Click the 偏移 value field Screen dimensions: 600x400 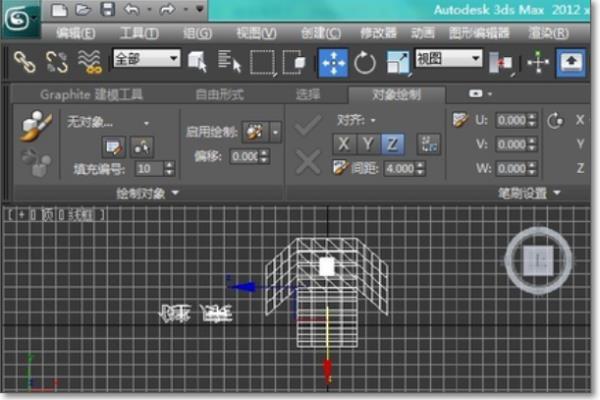pyautogui.click(x=244, y=156)
